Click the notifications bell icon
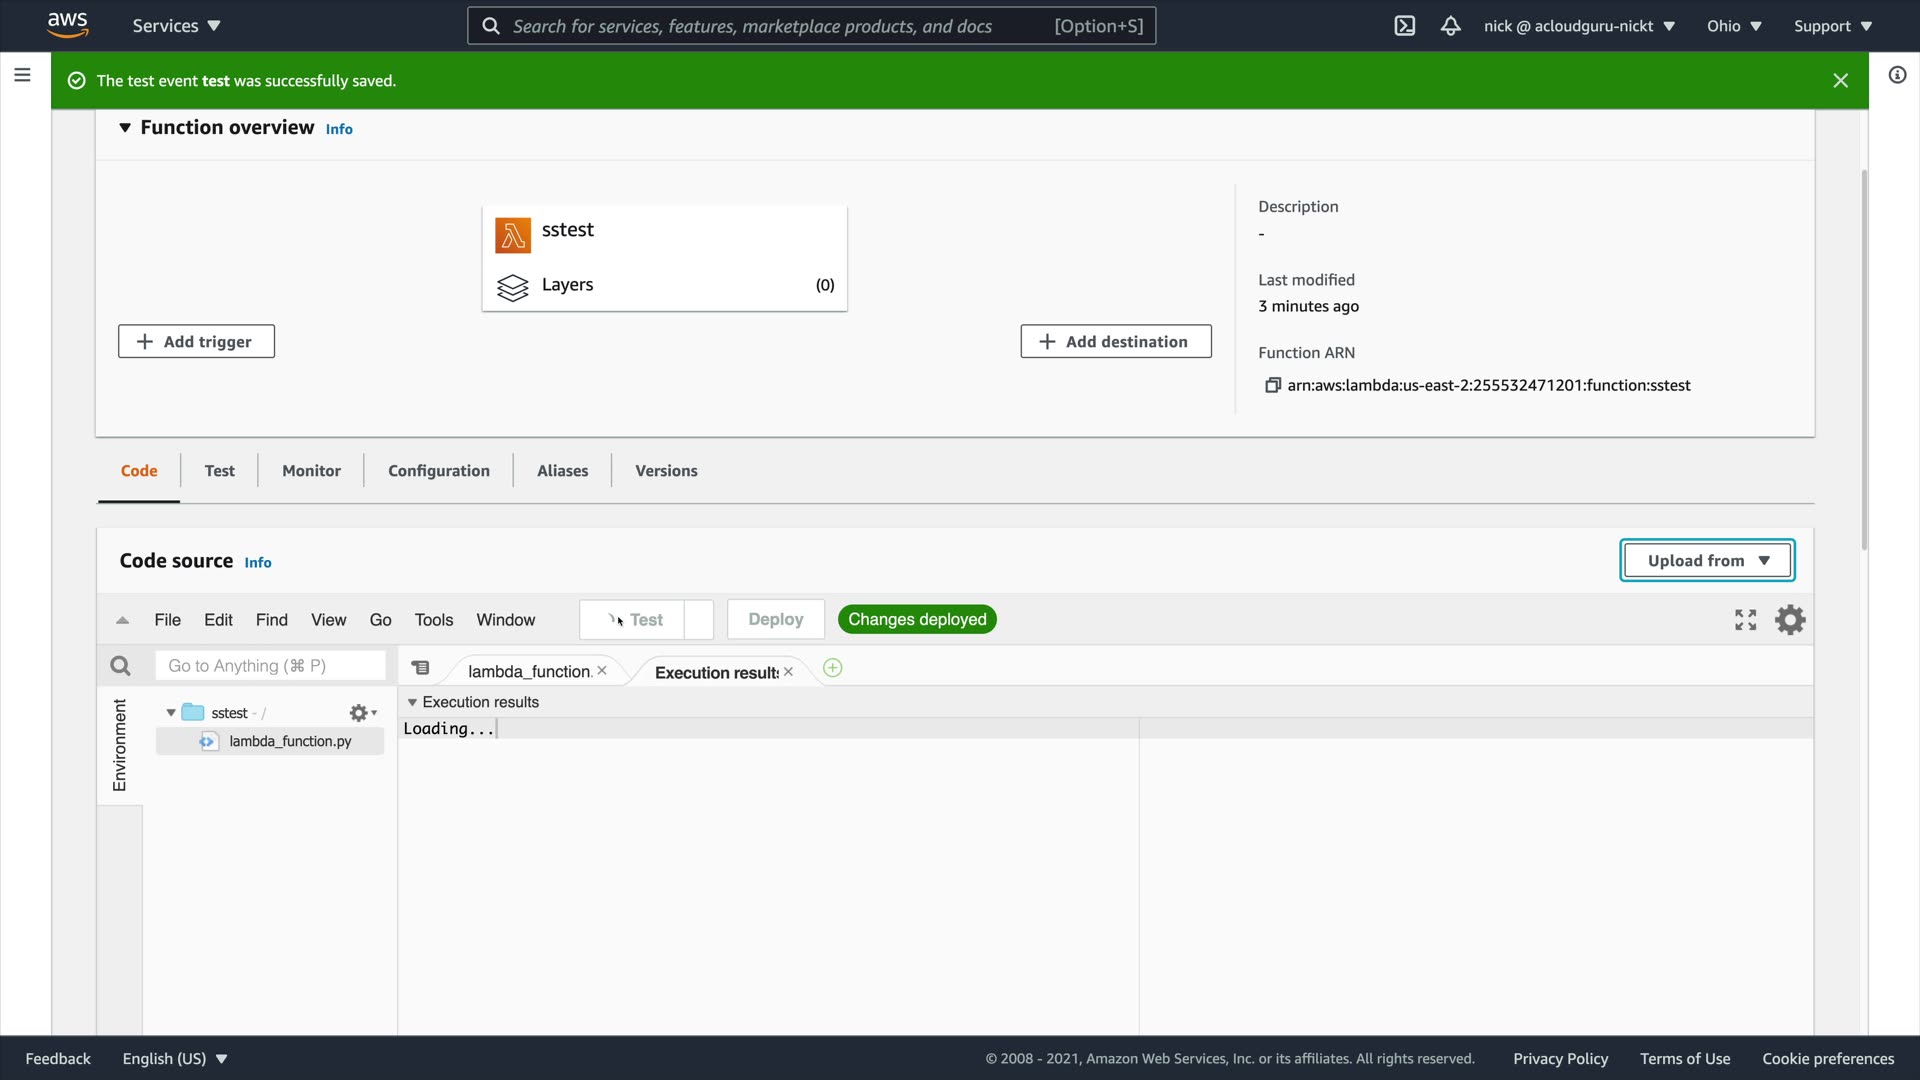This screenshot has height=1080, width=1920. coord(1450,26)
